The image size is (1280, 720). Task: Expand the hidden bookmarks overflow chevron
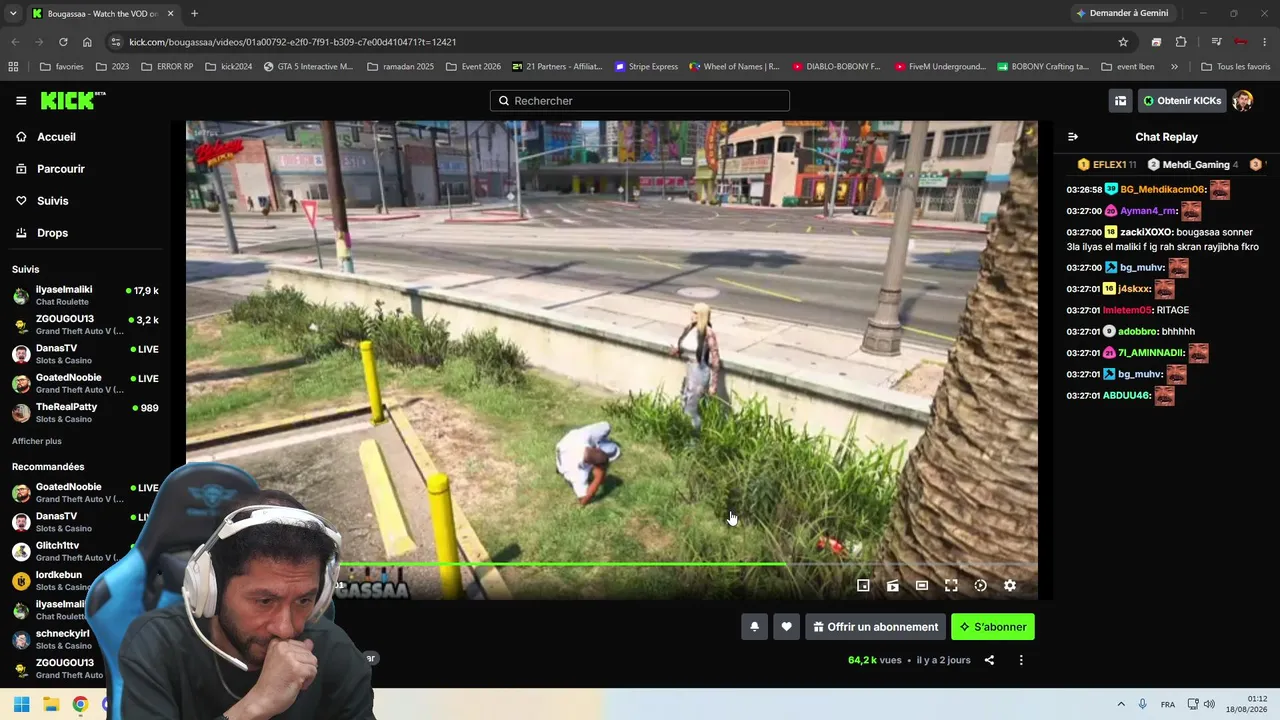1174,67
